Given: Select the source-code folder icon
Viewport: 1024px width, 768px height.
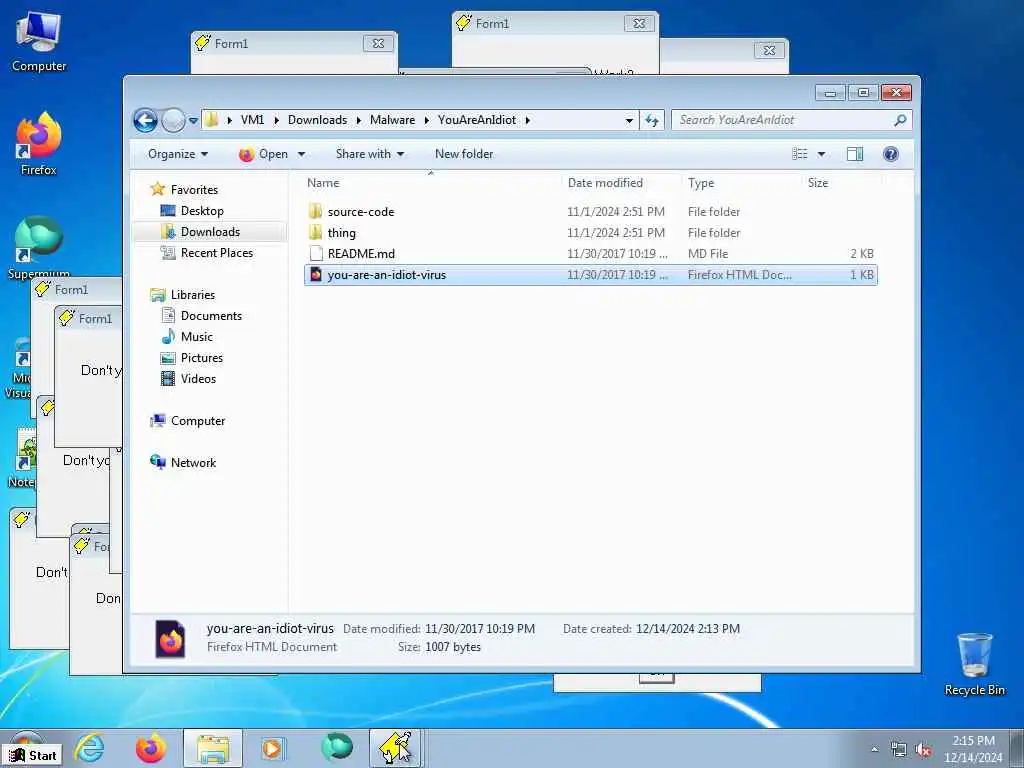Looking at the screenshot, I should click(x=315, y=212).
